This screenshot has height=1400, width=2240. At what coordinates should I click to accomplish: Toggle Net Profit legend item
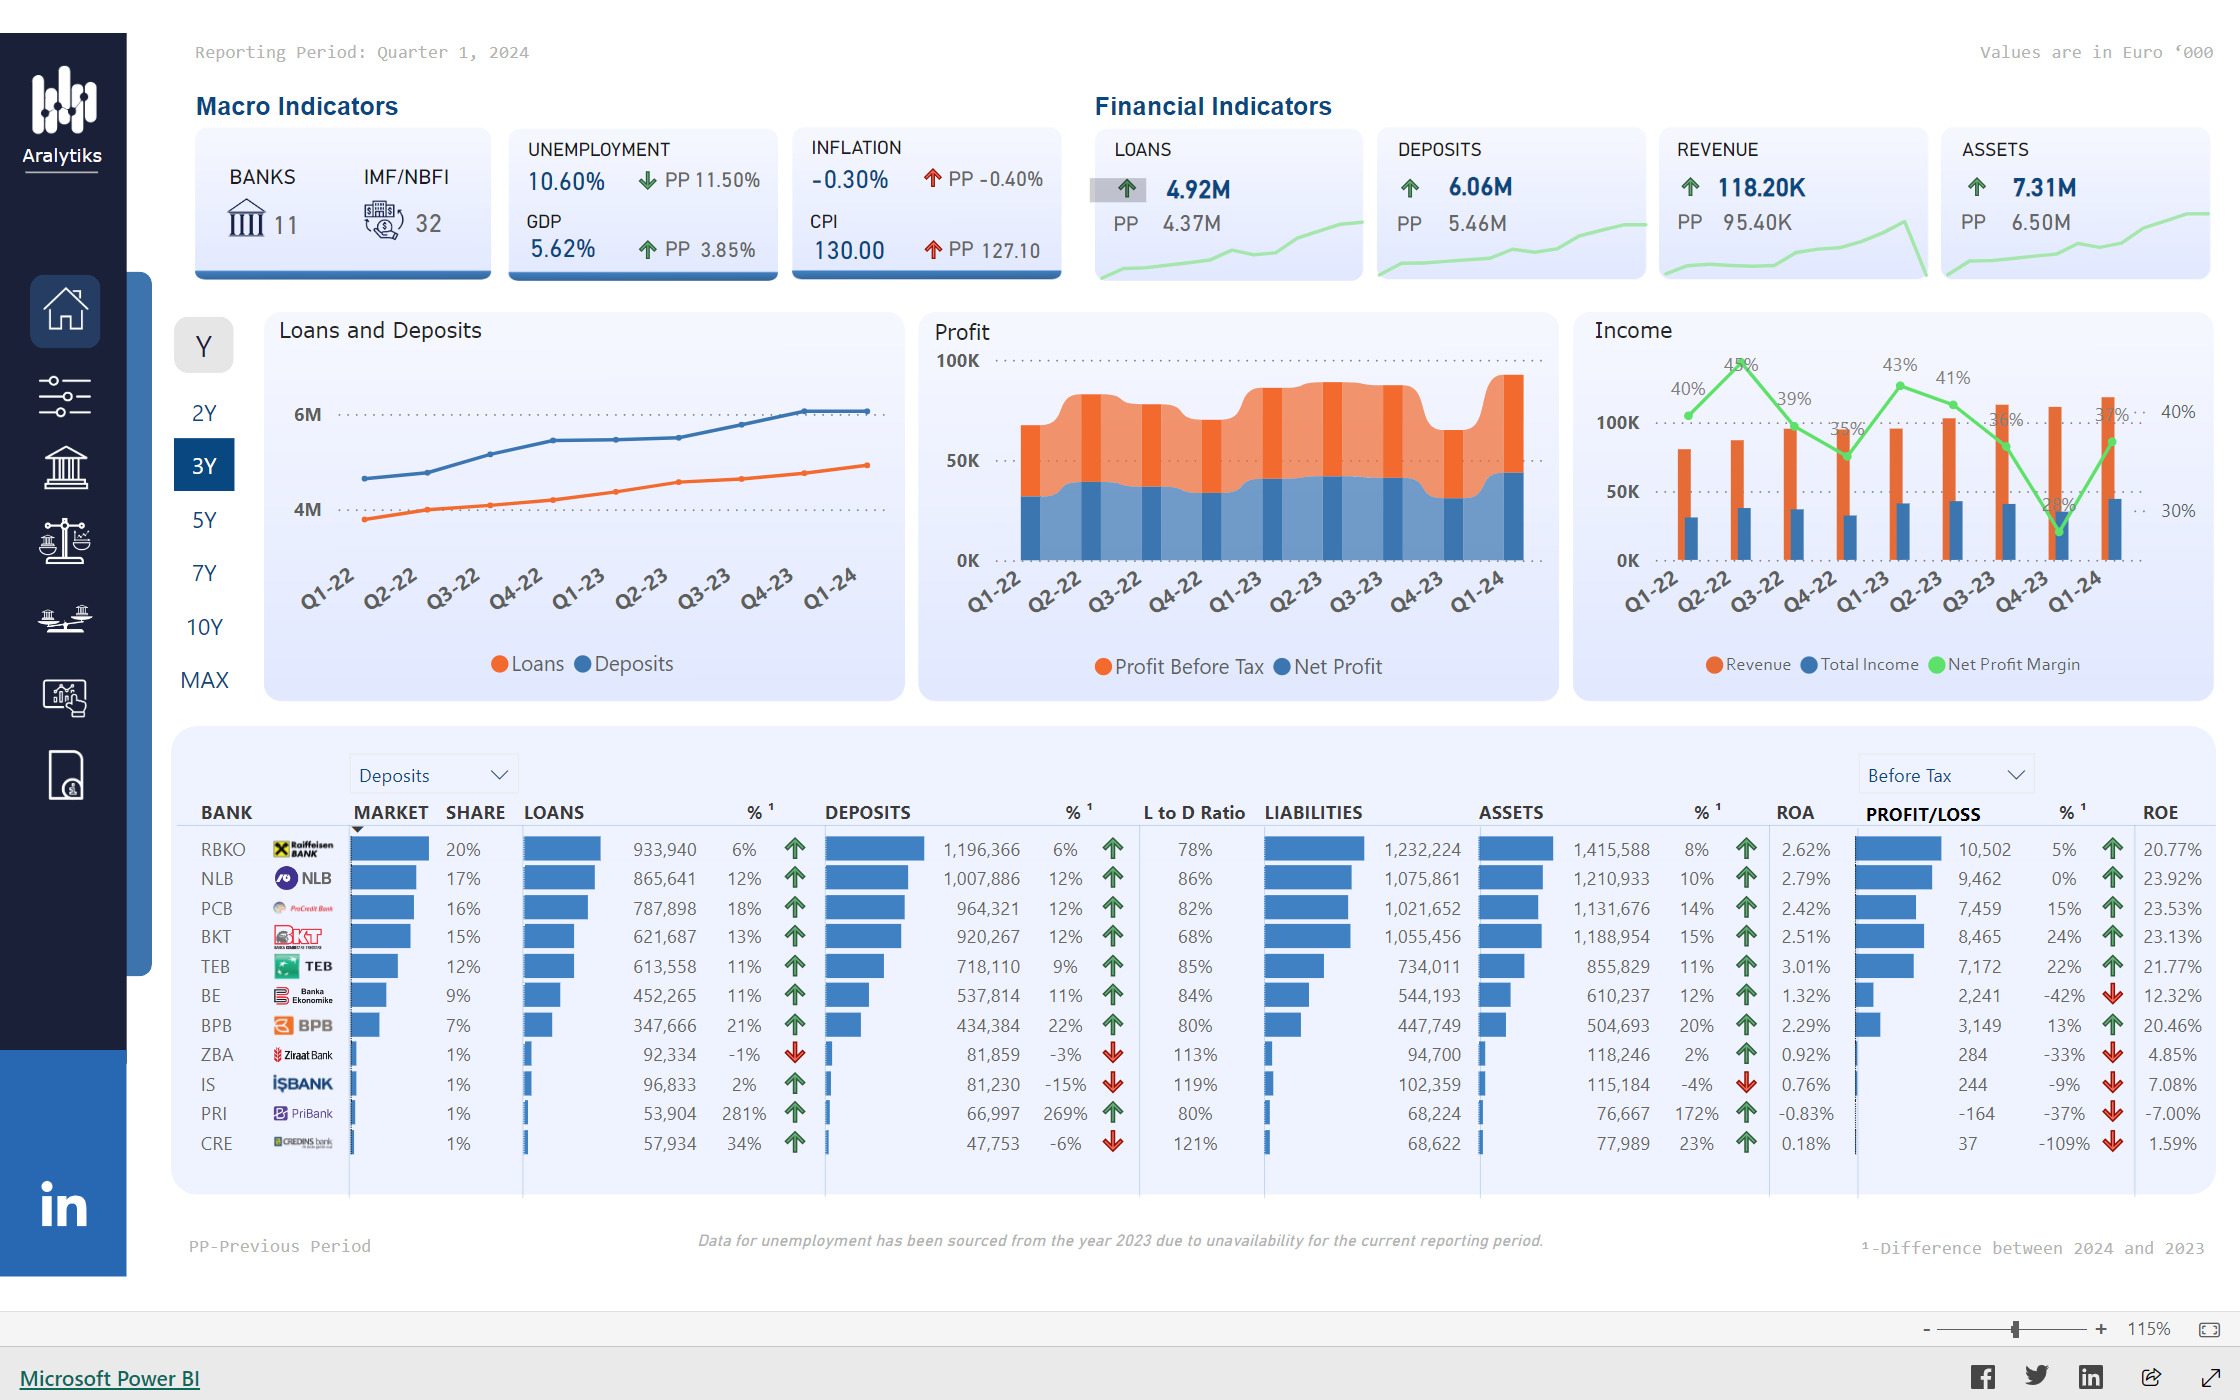tap(1328, 666)
